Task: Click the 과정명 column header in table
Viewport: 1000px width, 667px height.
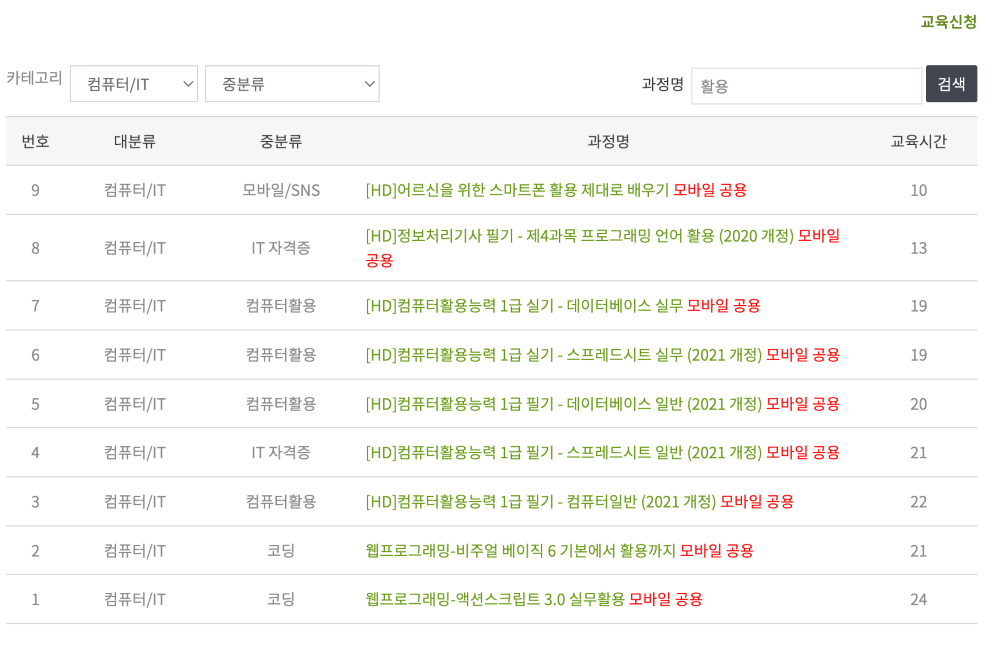Action: (x=608, y=142)
